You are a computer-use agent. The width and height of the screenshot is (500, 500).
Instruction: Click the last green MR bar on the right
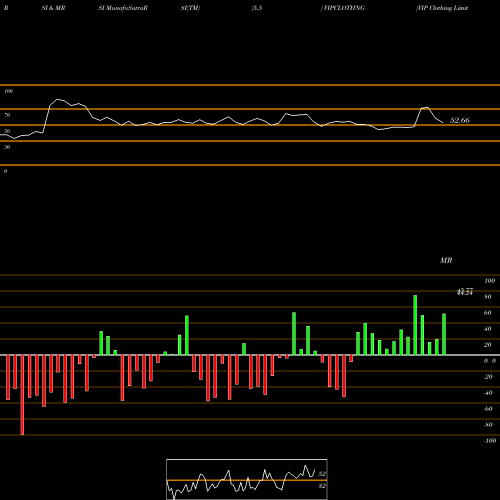(444, 334)
